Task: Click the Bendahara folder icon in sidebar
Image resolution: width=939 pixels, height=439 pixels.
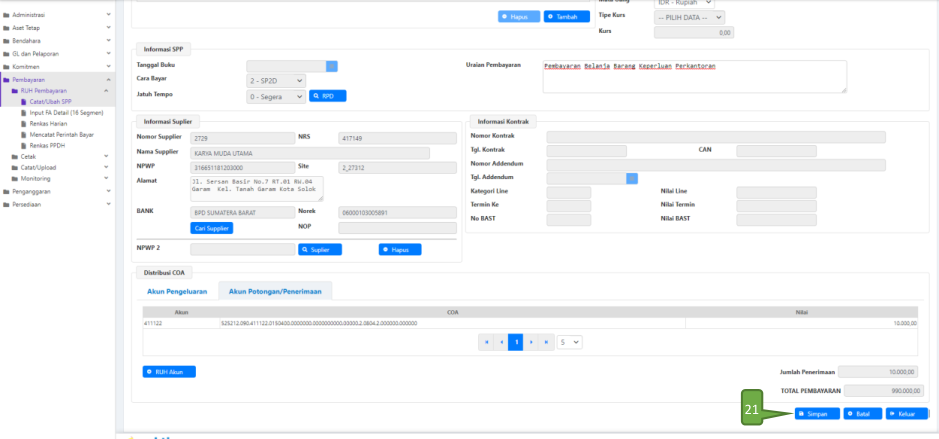Action: (x=7, y=41)
